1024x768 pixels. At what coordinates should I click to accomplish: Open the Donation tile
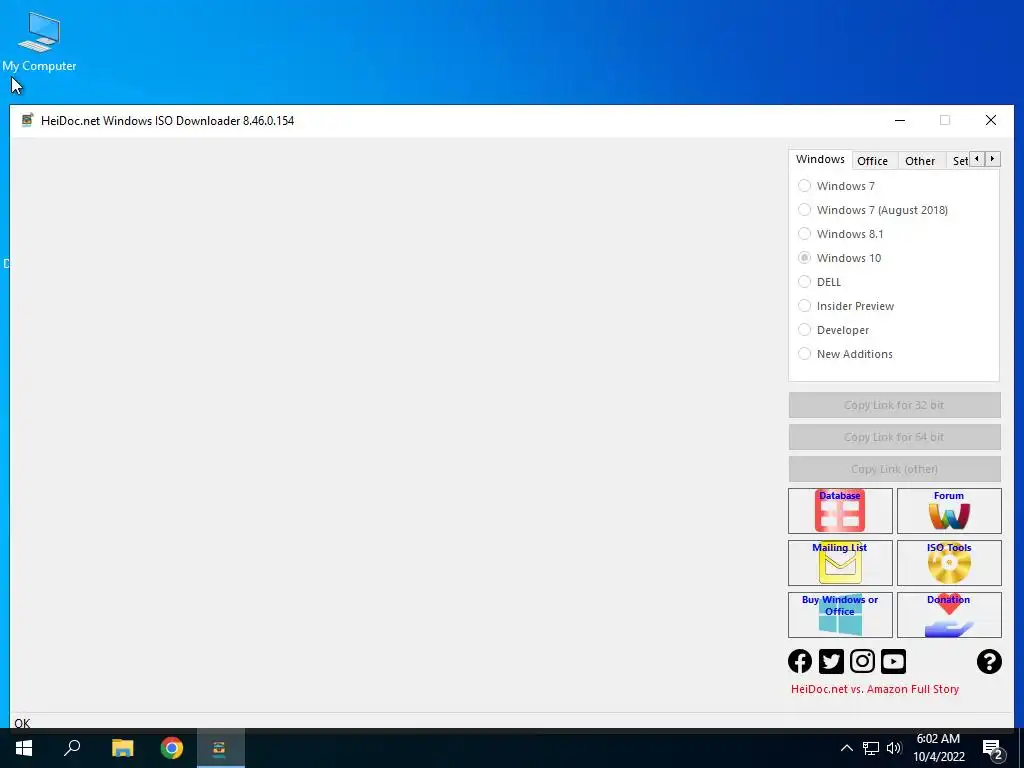[x=949, y=615]
